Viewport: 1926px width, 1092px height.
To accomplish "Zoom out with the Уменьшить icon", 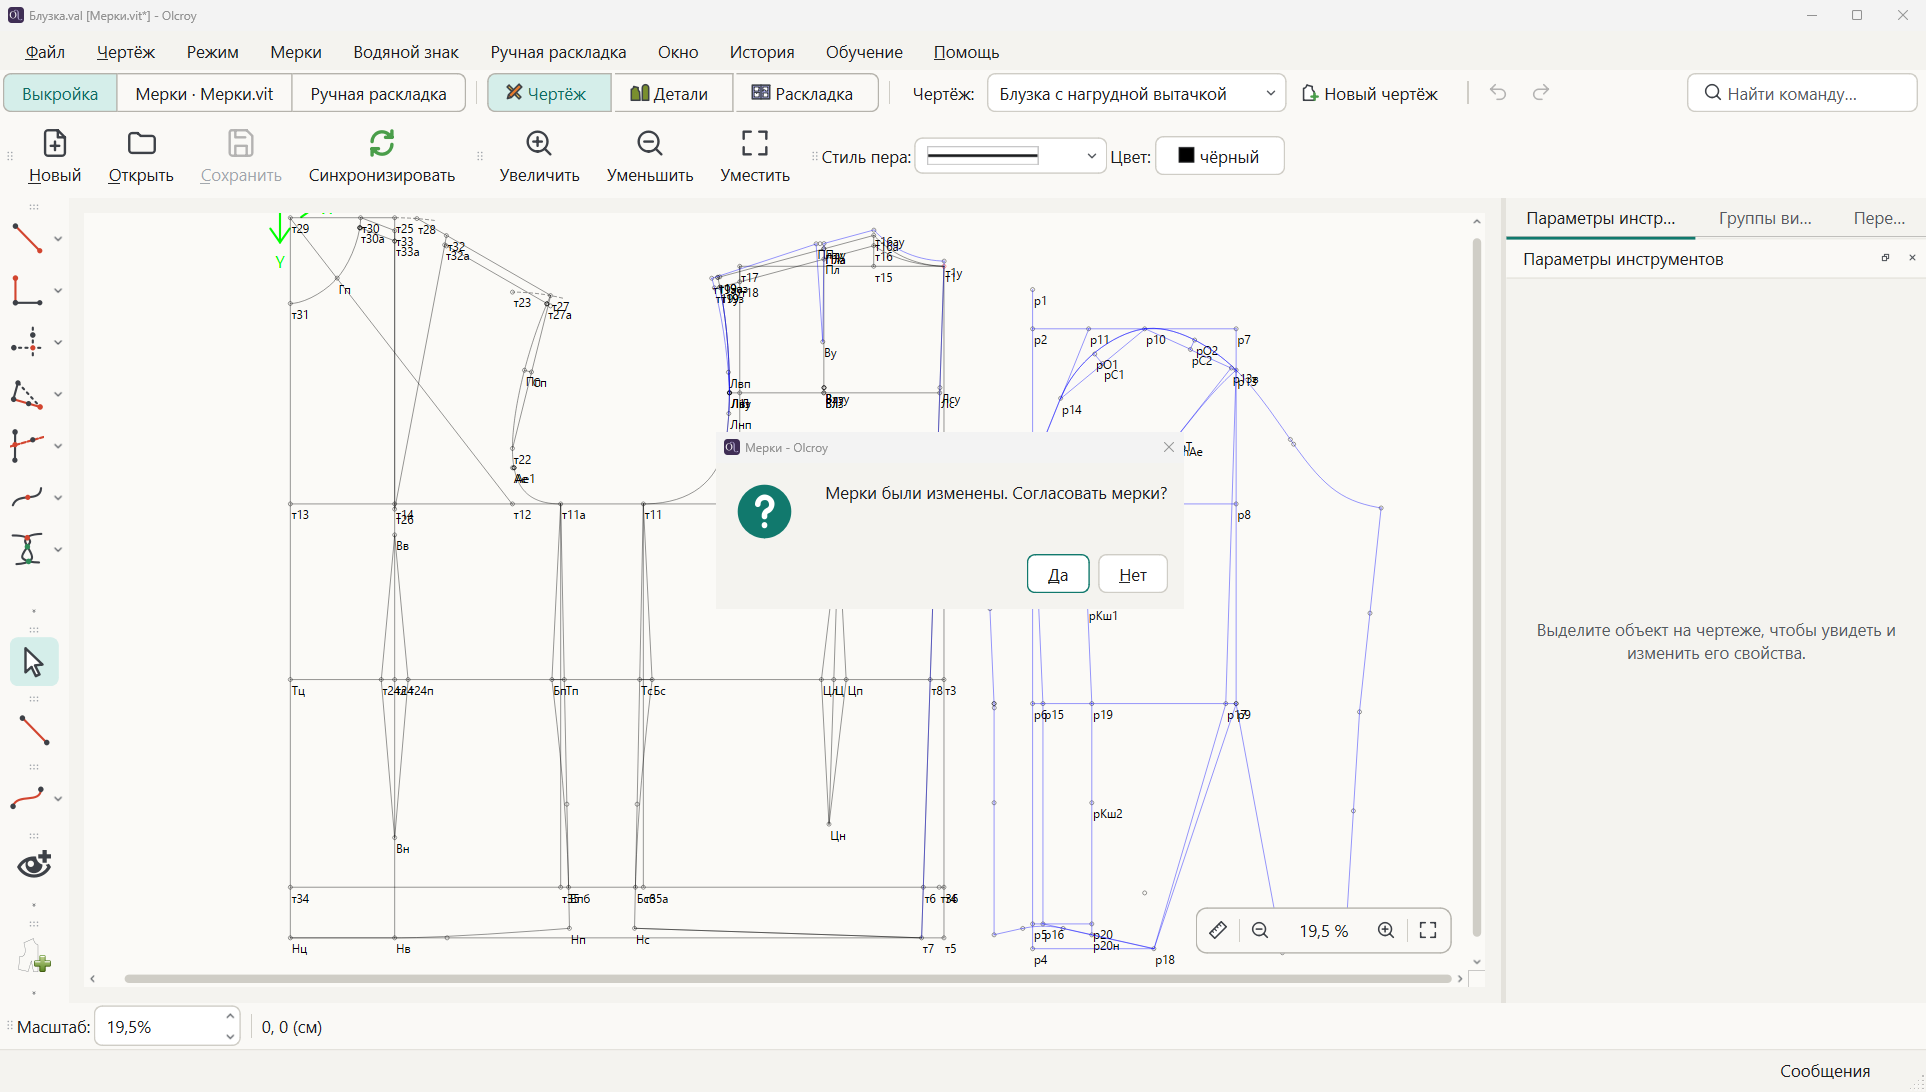I will tap(650, 144).
